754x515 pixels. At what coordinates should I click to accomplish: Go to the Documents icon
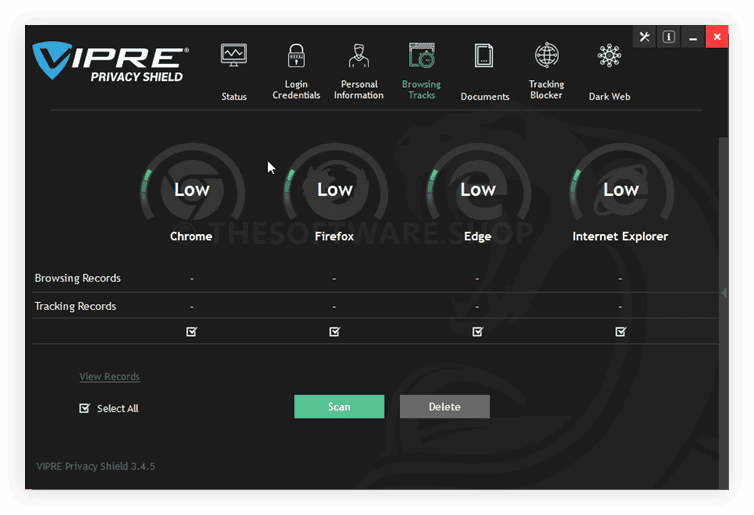484,55
